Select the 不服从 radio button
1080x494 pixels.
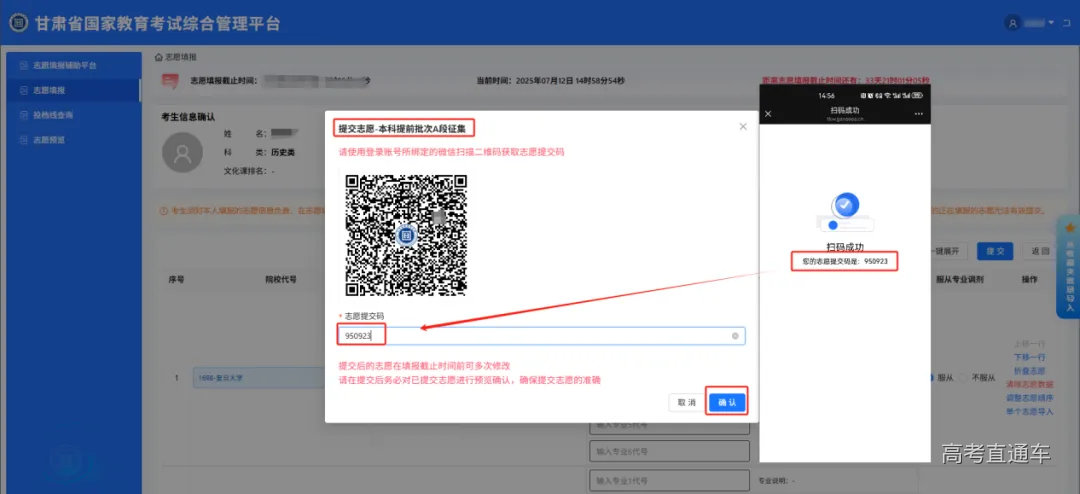pyautogui.click(x=965, y=378)
